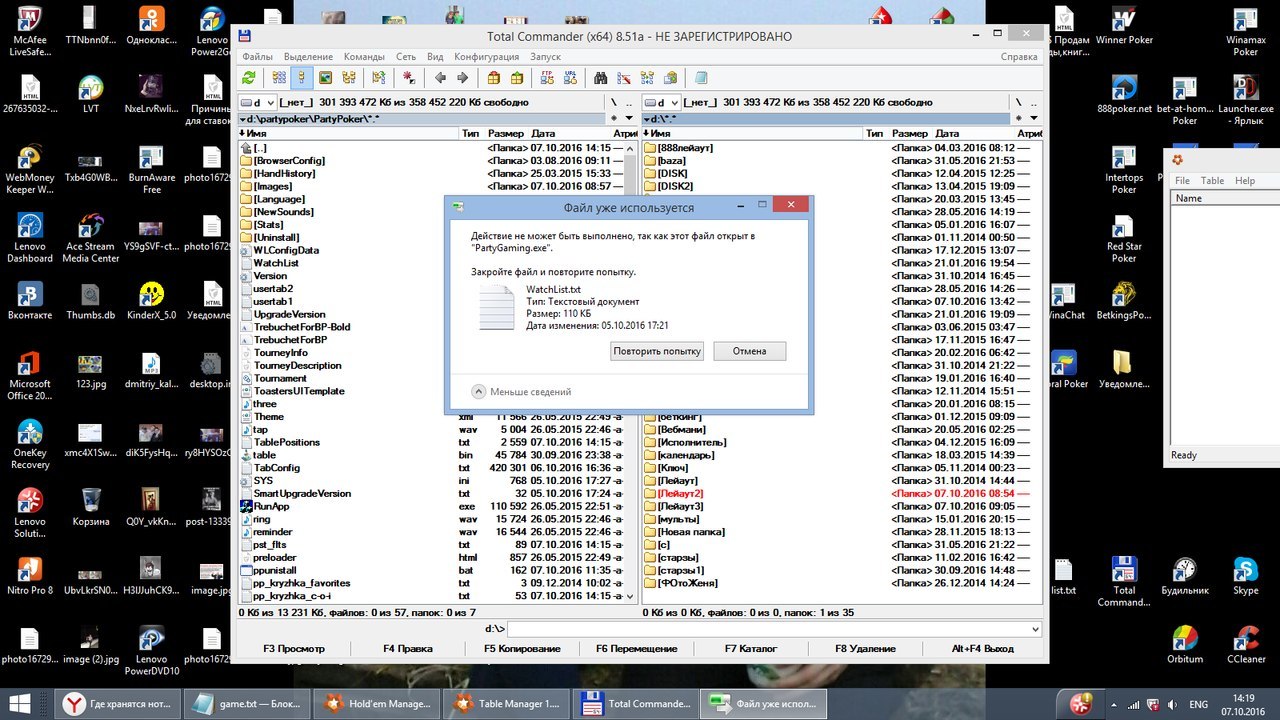Select the thumbnail view toolbar icon
The height and width of the screenshot is (720, 1280).
[326, 78]
